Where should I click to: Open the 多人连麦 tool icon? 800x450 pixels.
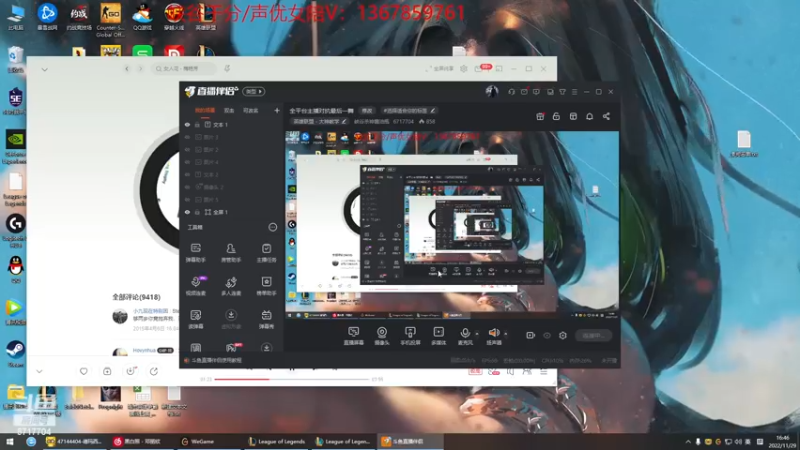[x=231, y=286]
